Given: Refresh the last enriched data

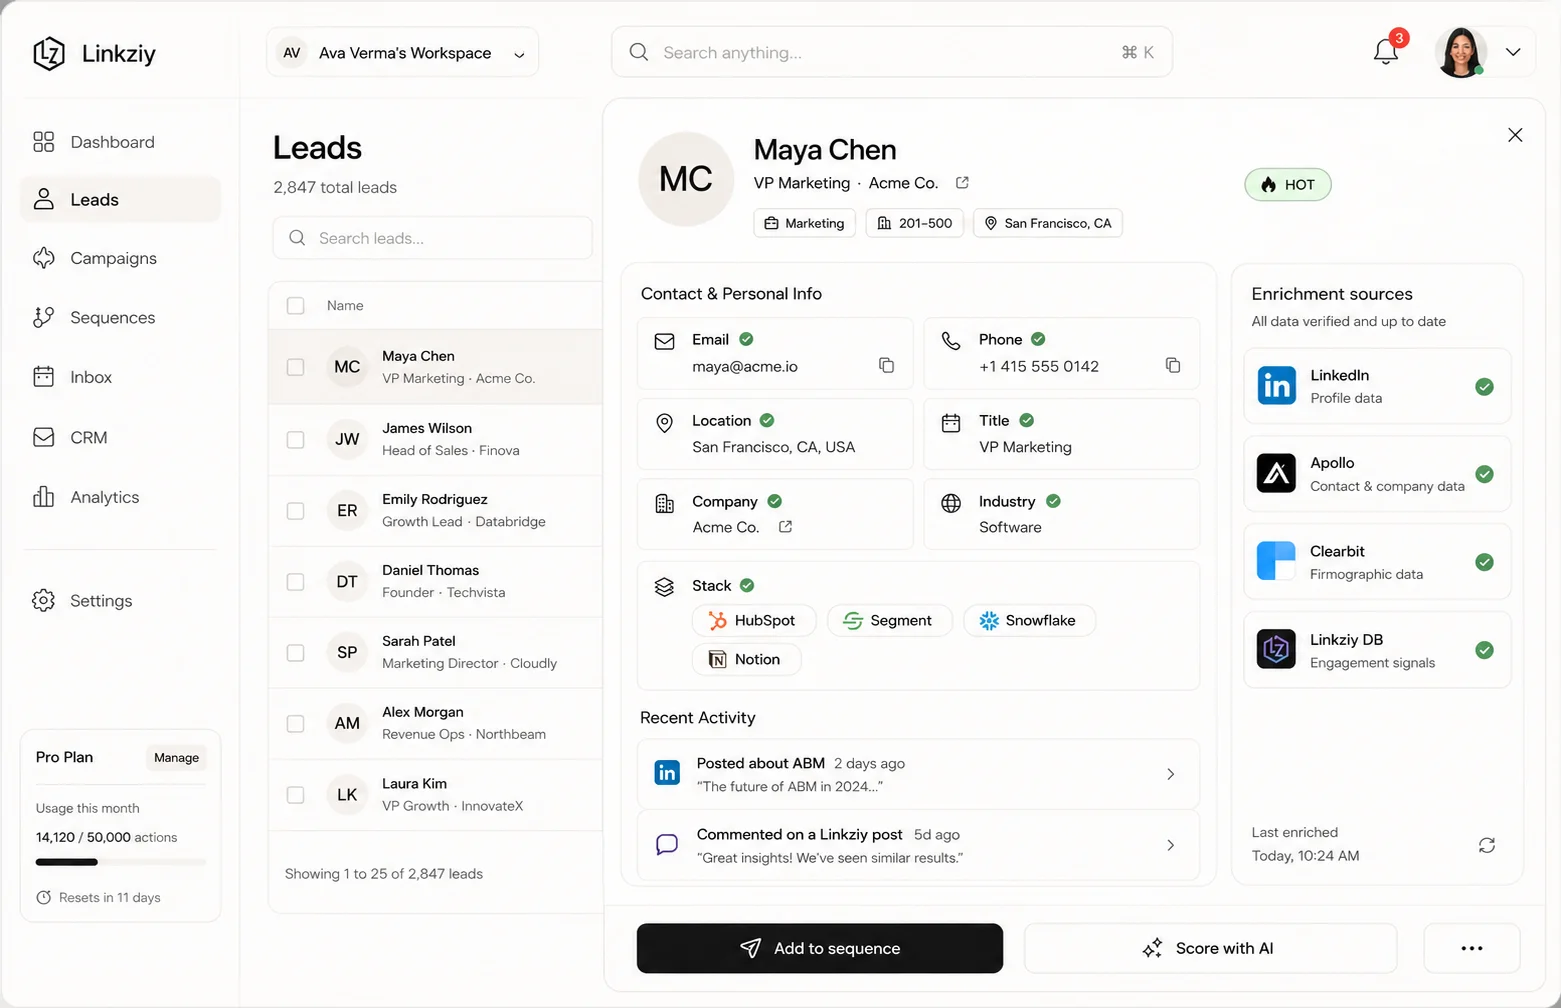Looking at the screenshot, I should coord(1487,845).
